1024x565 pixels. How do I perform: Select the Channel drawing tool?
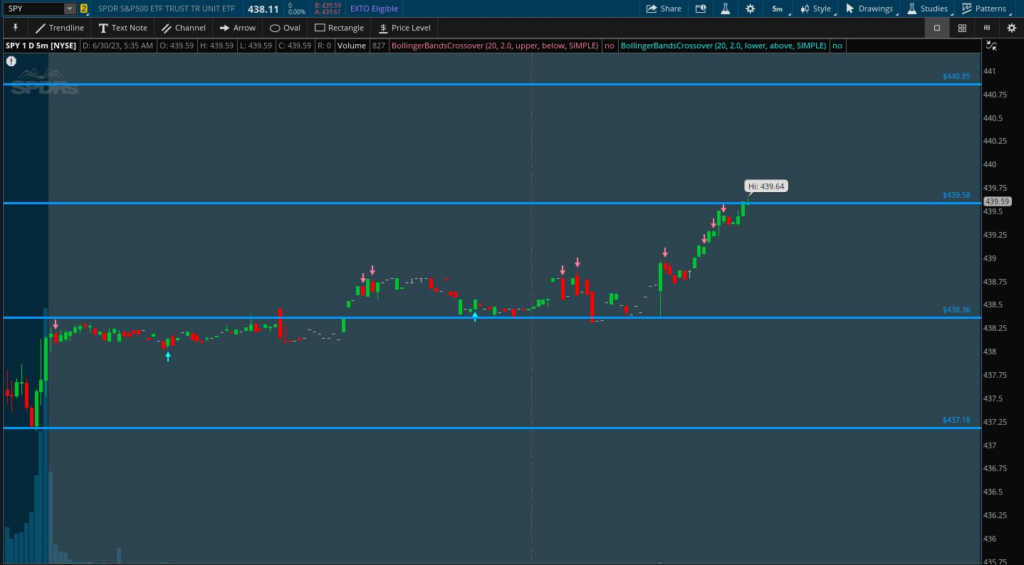point(184,27)
